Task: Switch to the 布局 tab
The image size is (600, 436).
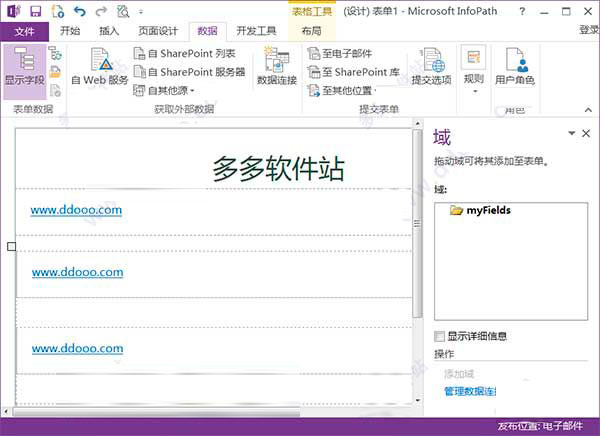Action: 311,31
